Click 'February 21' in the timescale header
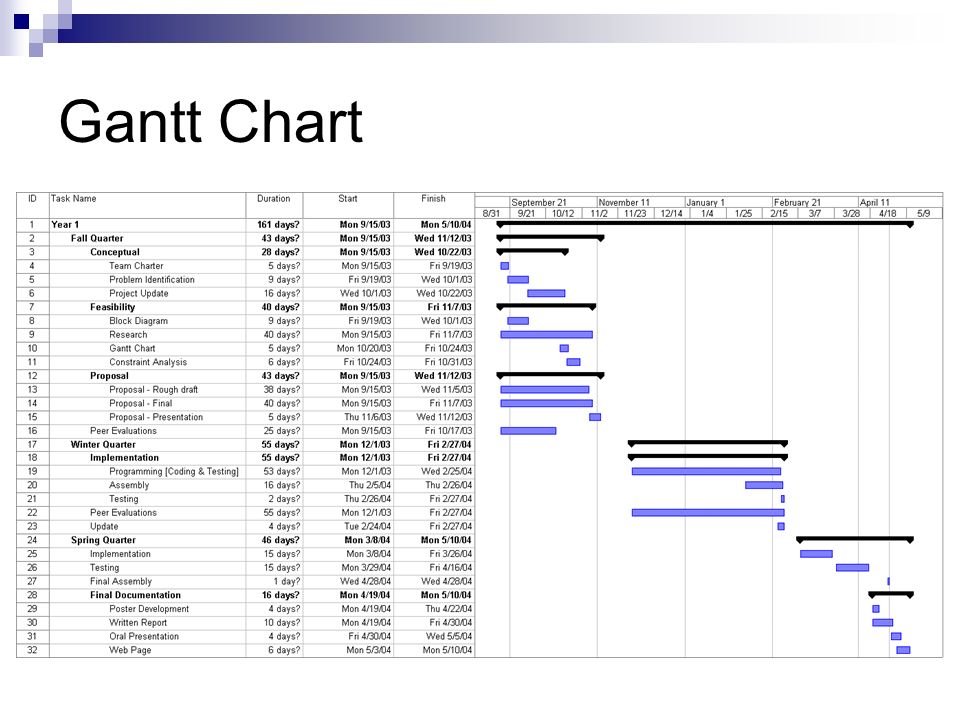Viewport: 960px width, 720px height. coord(797,202)
